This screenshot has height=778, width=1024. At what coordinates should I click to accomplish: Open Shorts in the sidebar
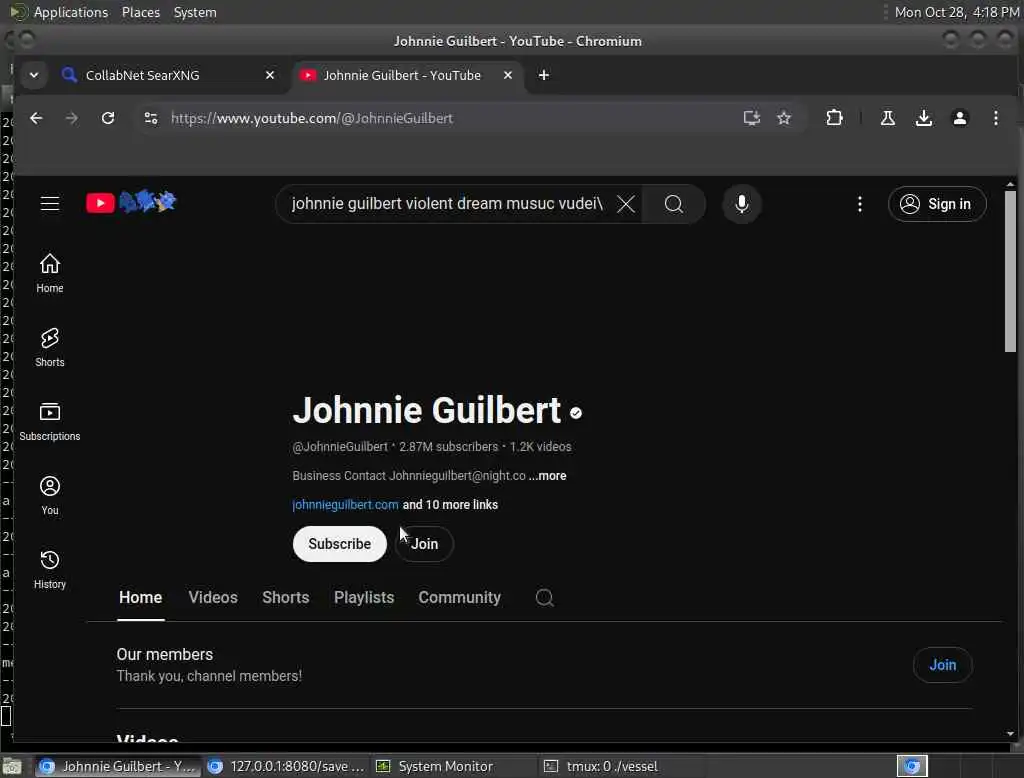coord(50,348)
